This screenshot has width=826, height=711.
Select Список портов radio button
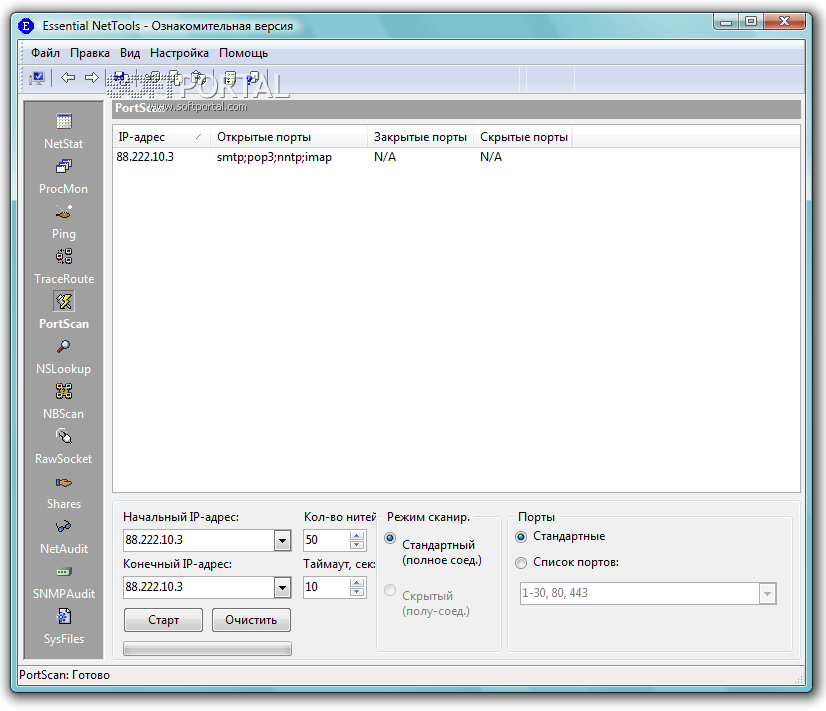tap(521, 562)
